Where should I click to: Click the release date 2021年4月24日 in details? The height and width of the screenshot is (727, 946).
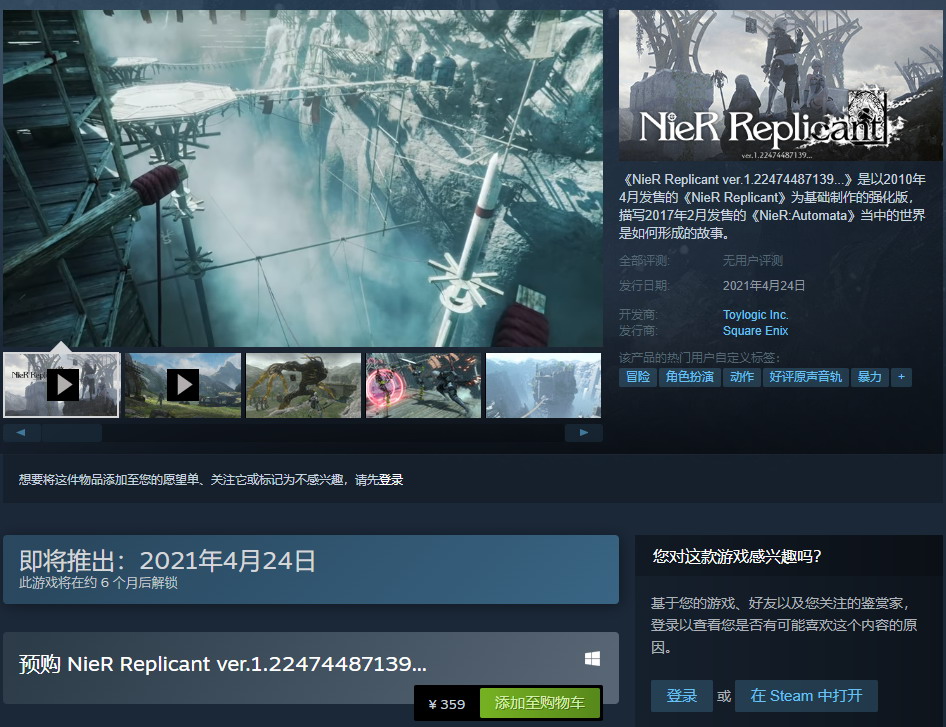click(764, 285)
